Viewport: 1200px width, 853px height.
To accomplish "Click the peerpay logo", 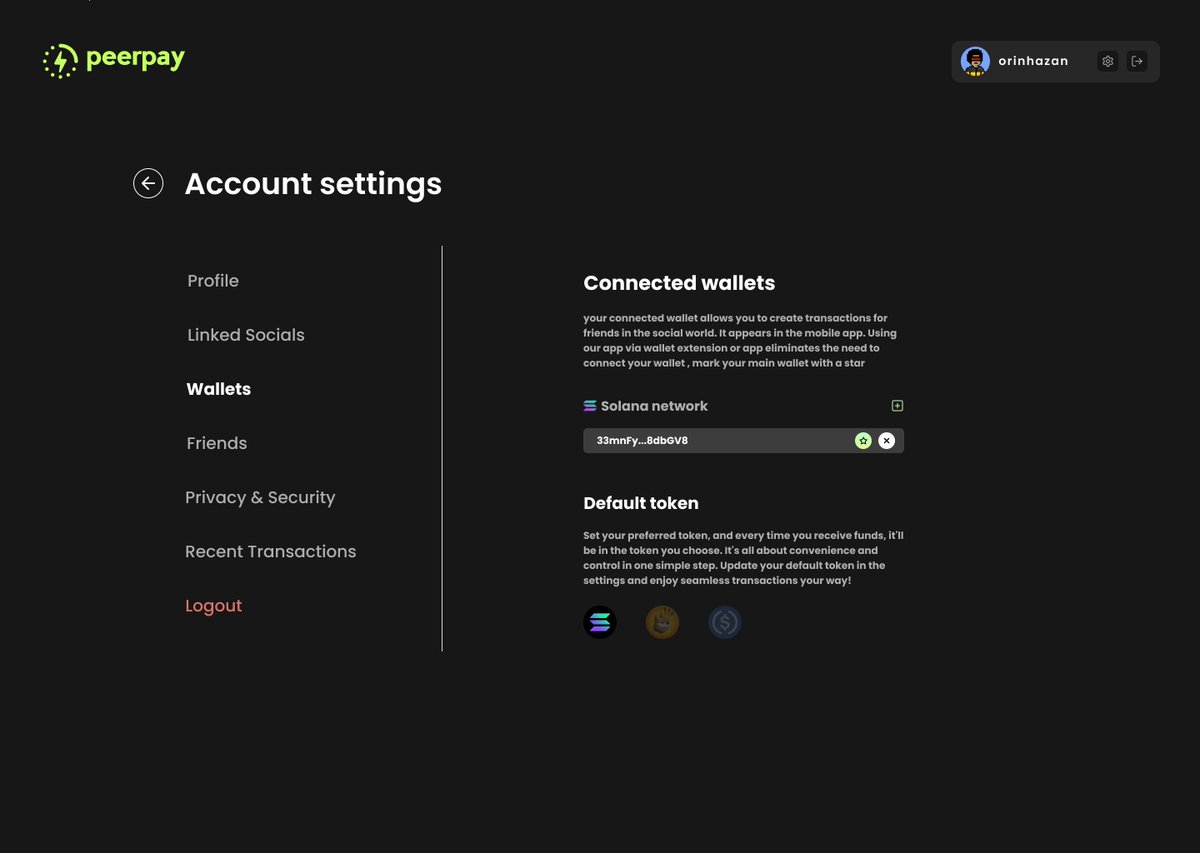I will tap(114, 60).
